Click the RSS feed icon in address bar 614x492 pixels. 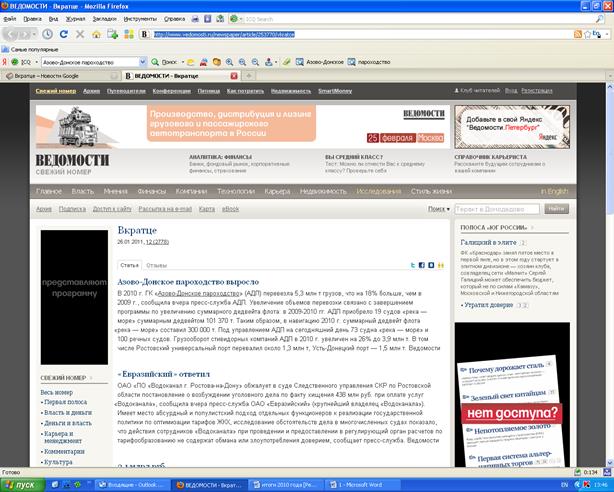(x=578, y=34)
